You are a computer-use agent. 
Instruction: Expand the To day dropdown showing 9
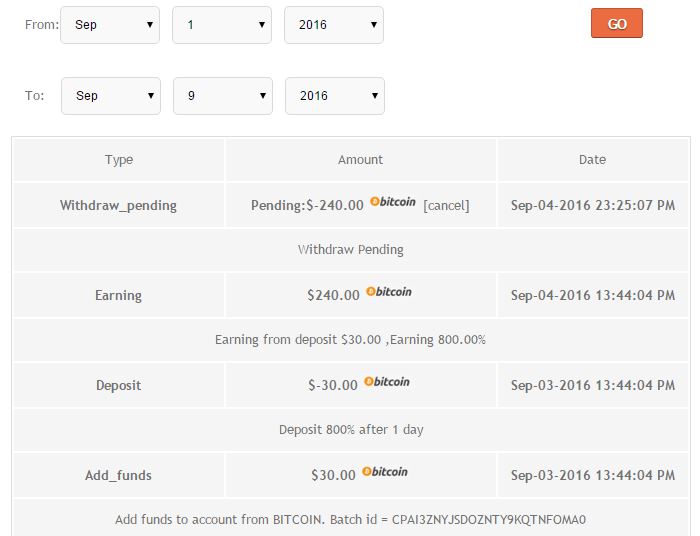(223, 96)
